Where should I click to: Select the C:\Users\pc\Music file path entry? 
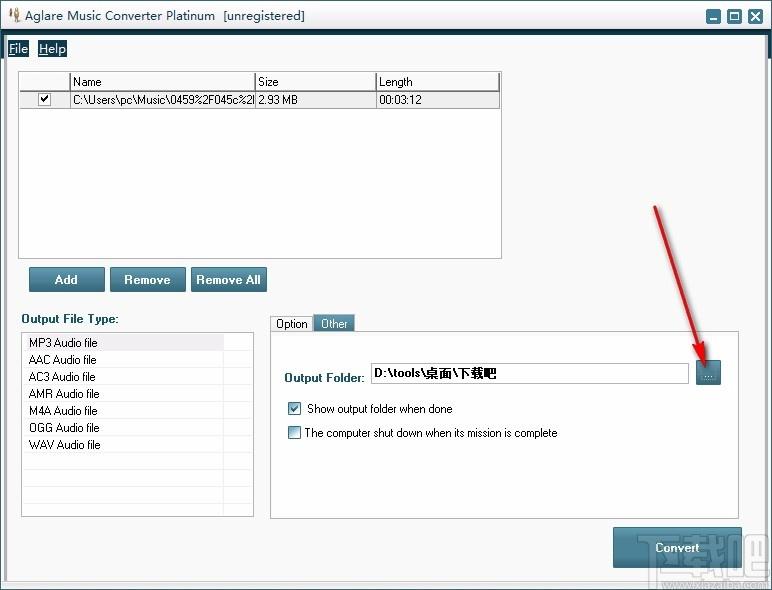pos(163,100)
